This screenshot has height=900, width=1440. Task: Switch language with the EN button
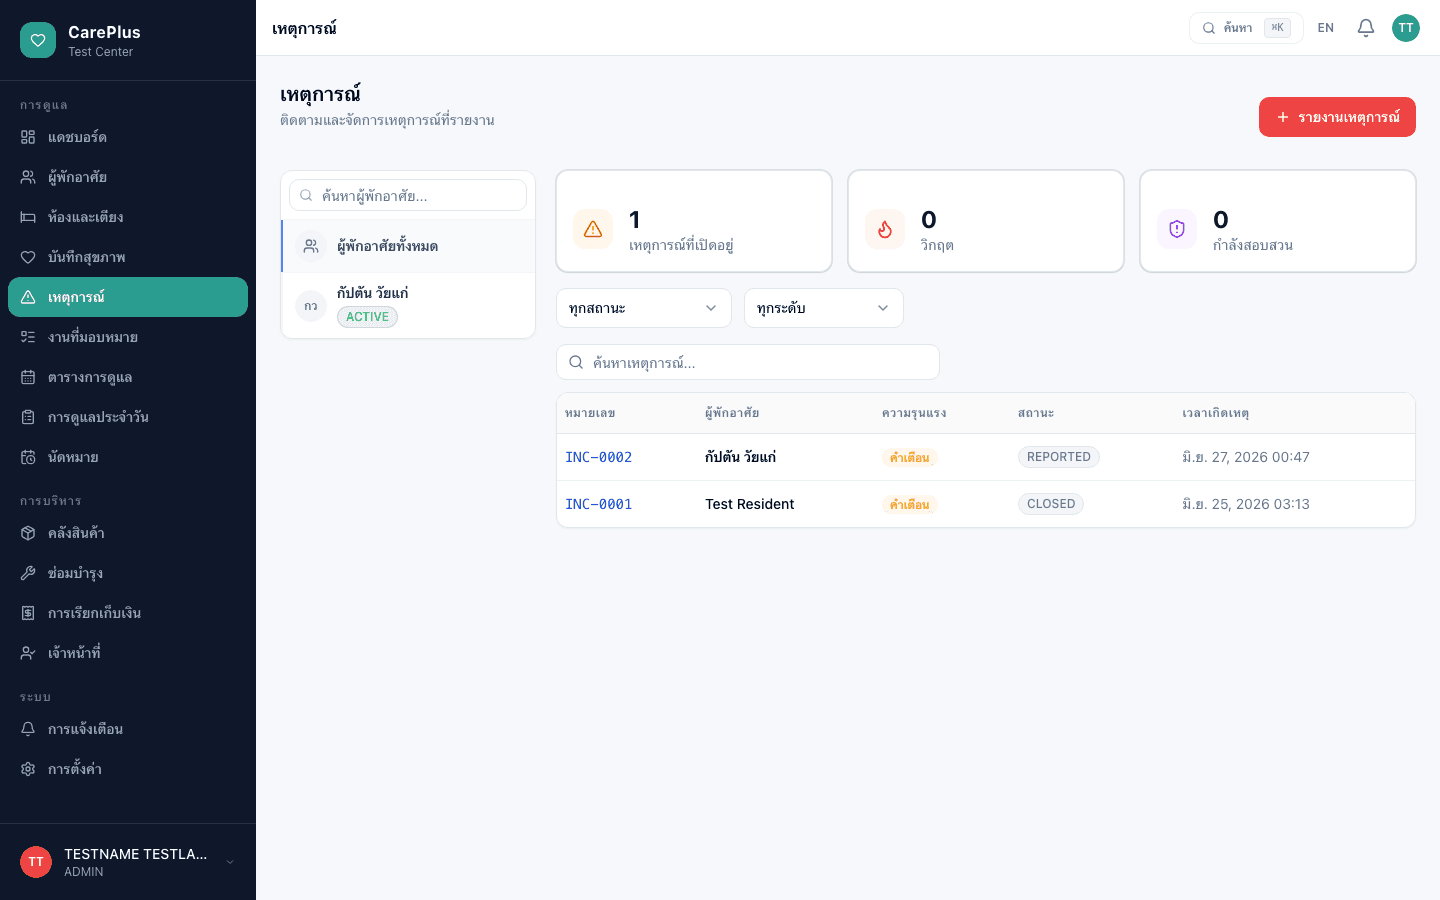pos(1326,28)
